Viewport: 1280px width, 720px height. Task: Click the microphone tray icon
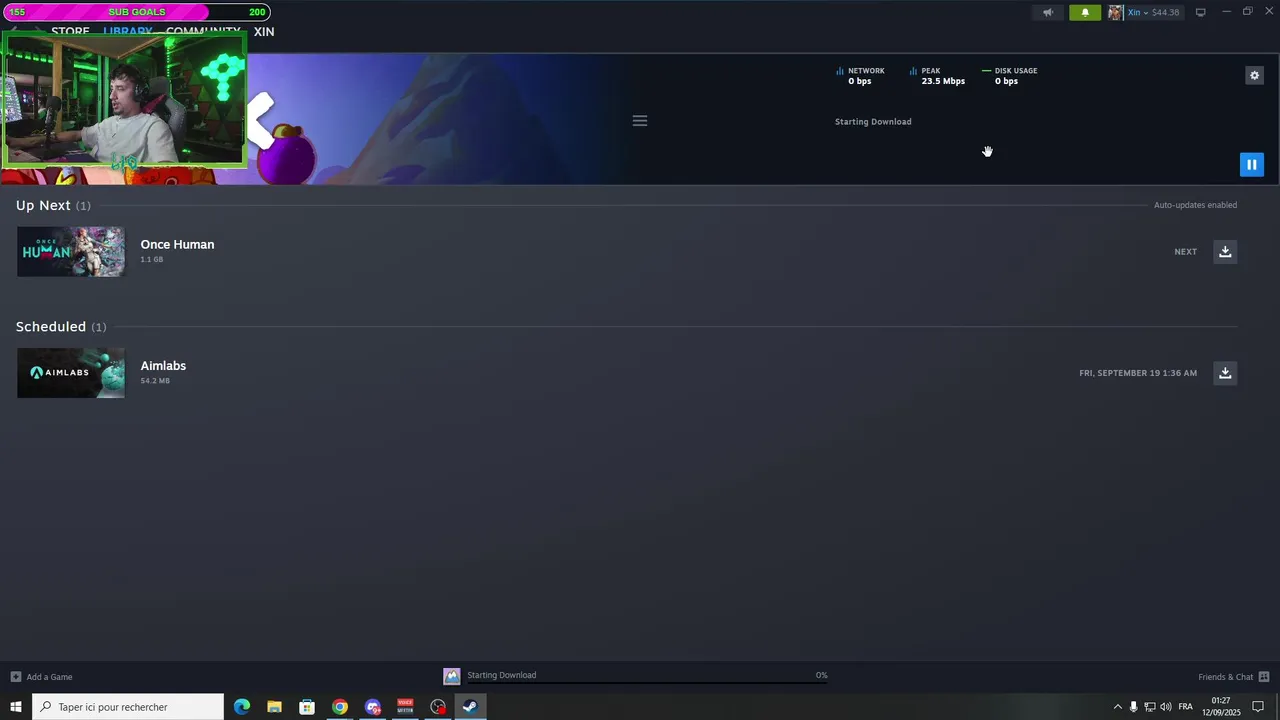[1133, 707]
